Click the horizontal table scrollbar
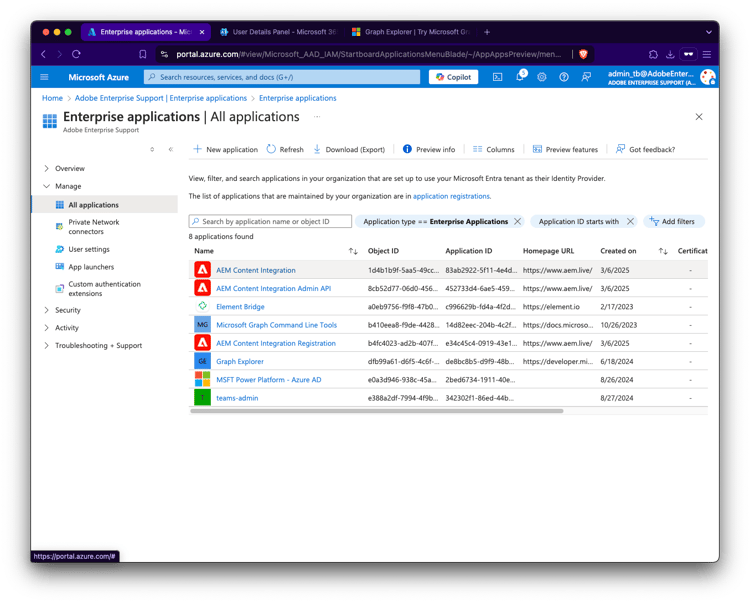Viewport: 750px width, 603px height. point(377,411)
